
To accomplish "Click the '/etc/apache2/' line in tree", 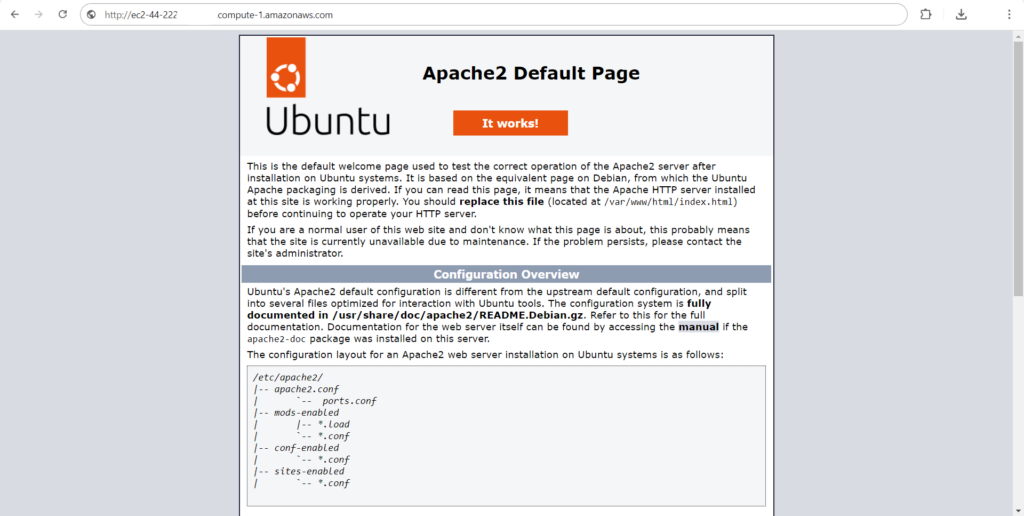I will tap(288, 378).
